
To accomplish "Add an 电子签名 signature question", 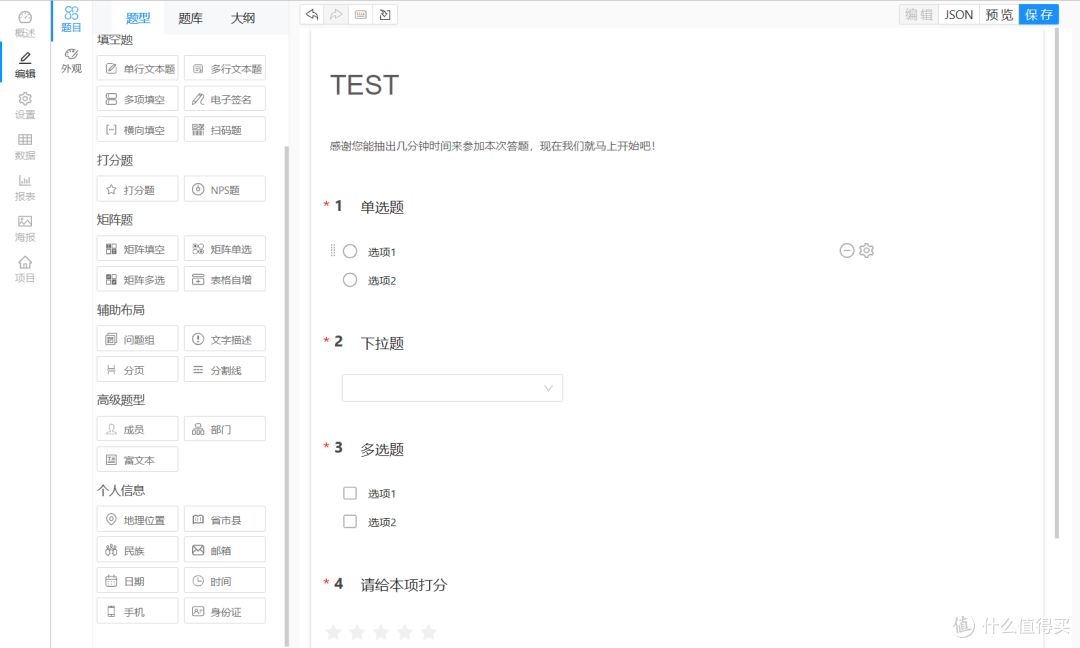I will point(225,99).
